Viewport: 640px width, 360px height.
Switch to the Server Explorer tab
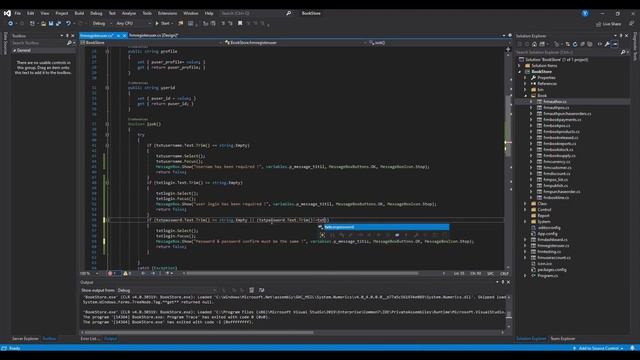click(25, 338)
